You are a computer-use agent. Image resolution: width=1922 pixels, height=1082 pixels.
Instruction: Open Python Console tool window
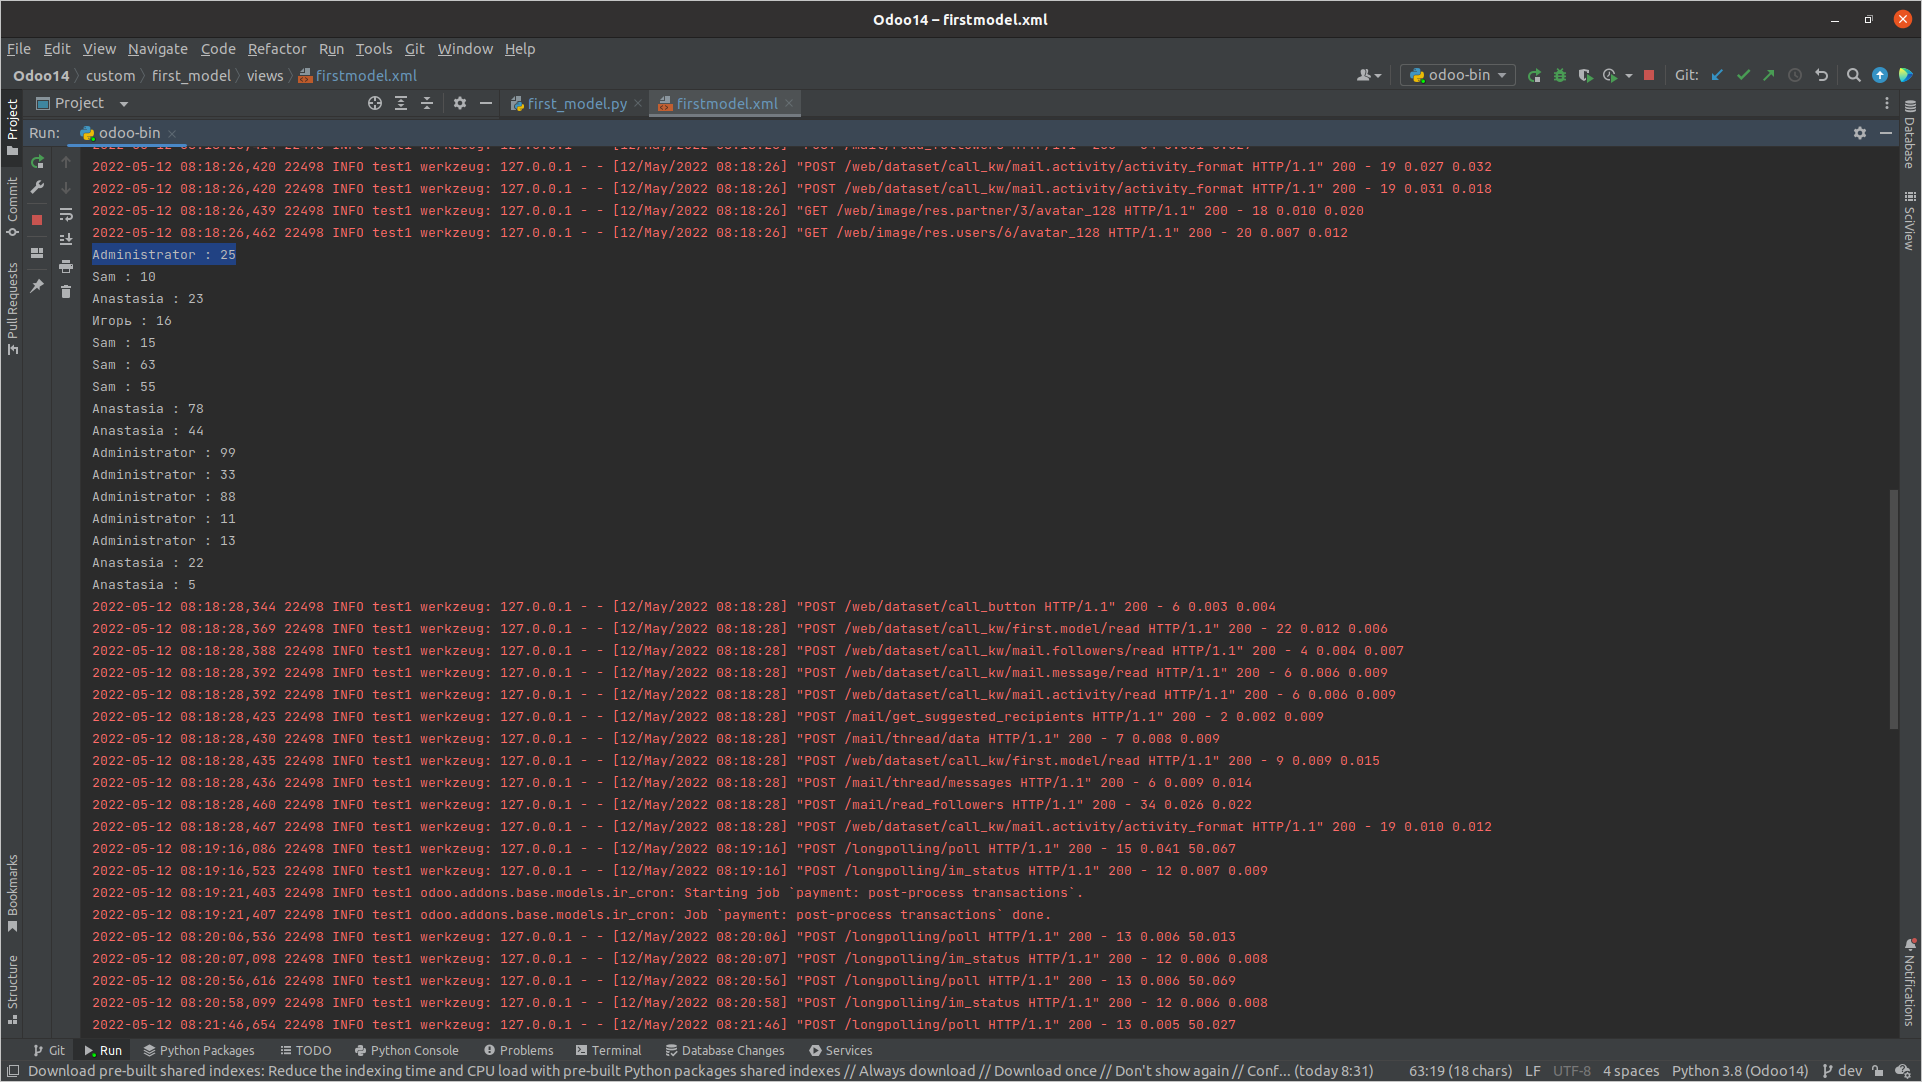(407, 1051)
